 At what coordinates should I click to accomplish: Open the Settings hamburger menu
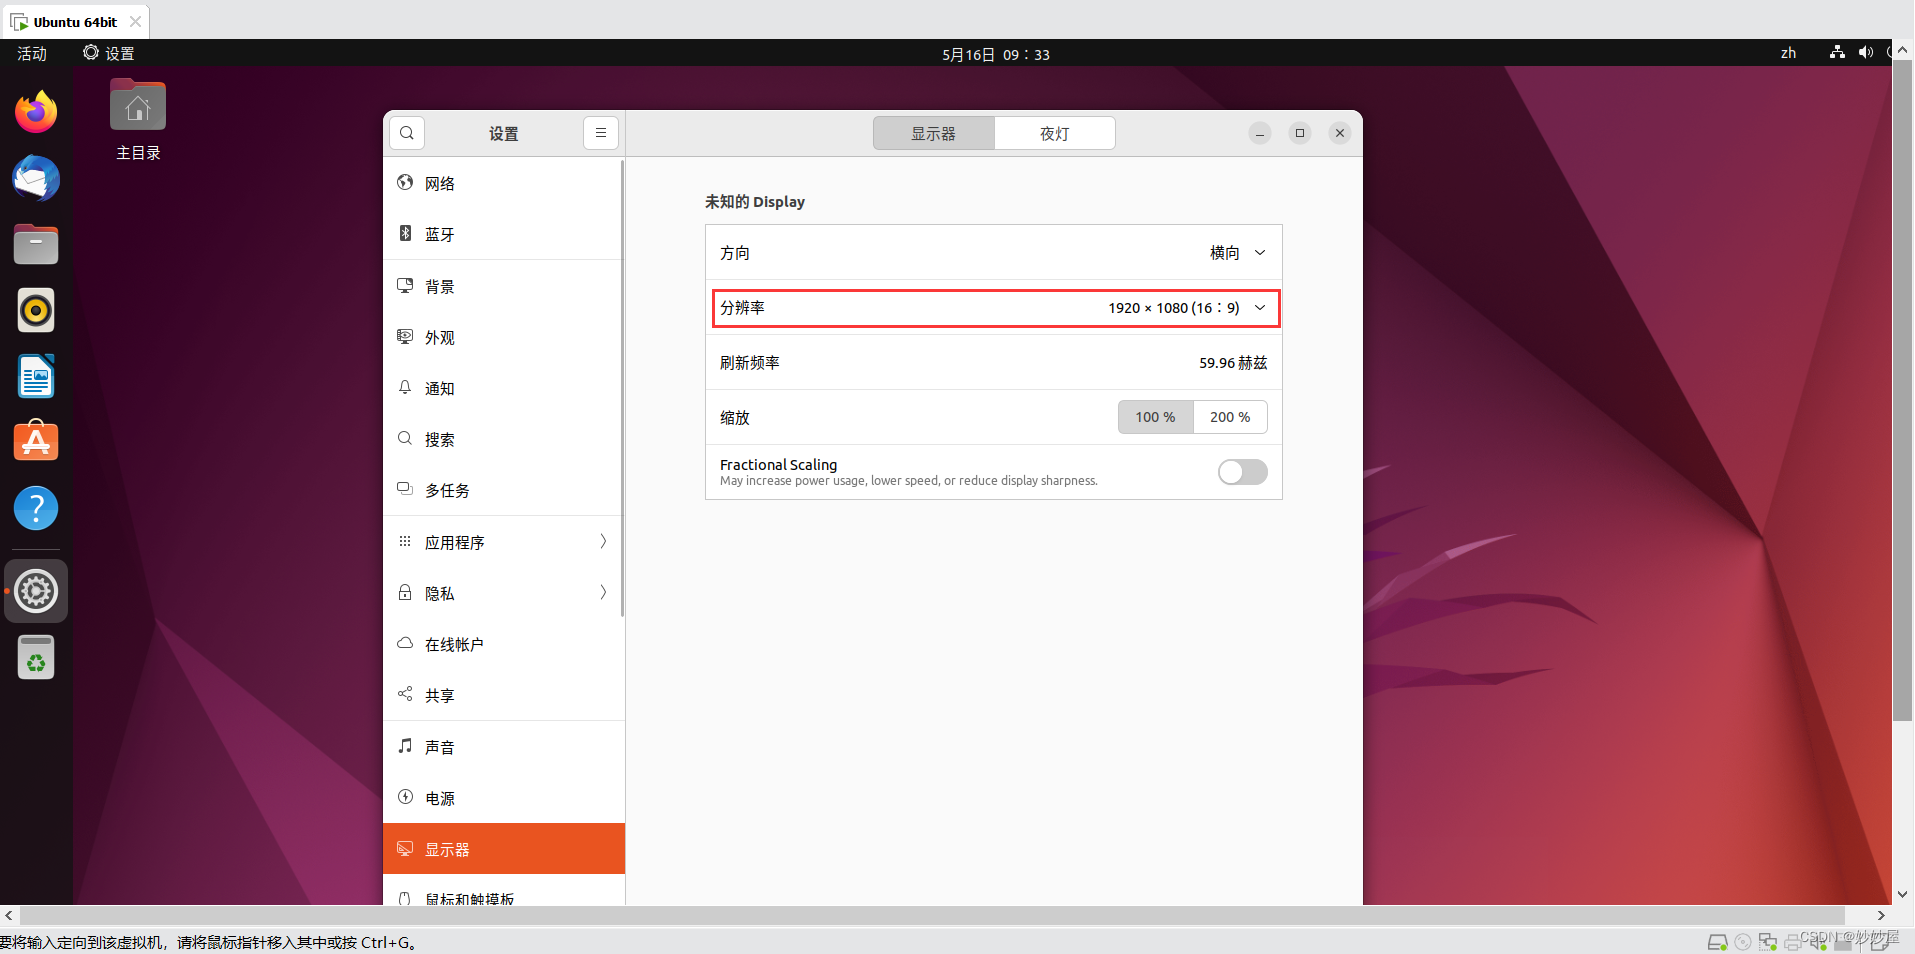(x=601, y=133)
